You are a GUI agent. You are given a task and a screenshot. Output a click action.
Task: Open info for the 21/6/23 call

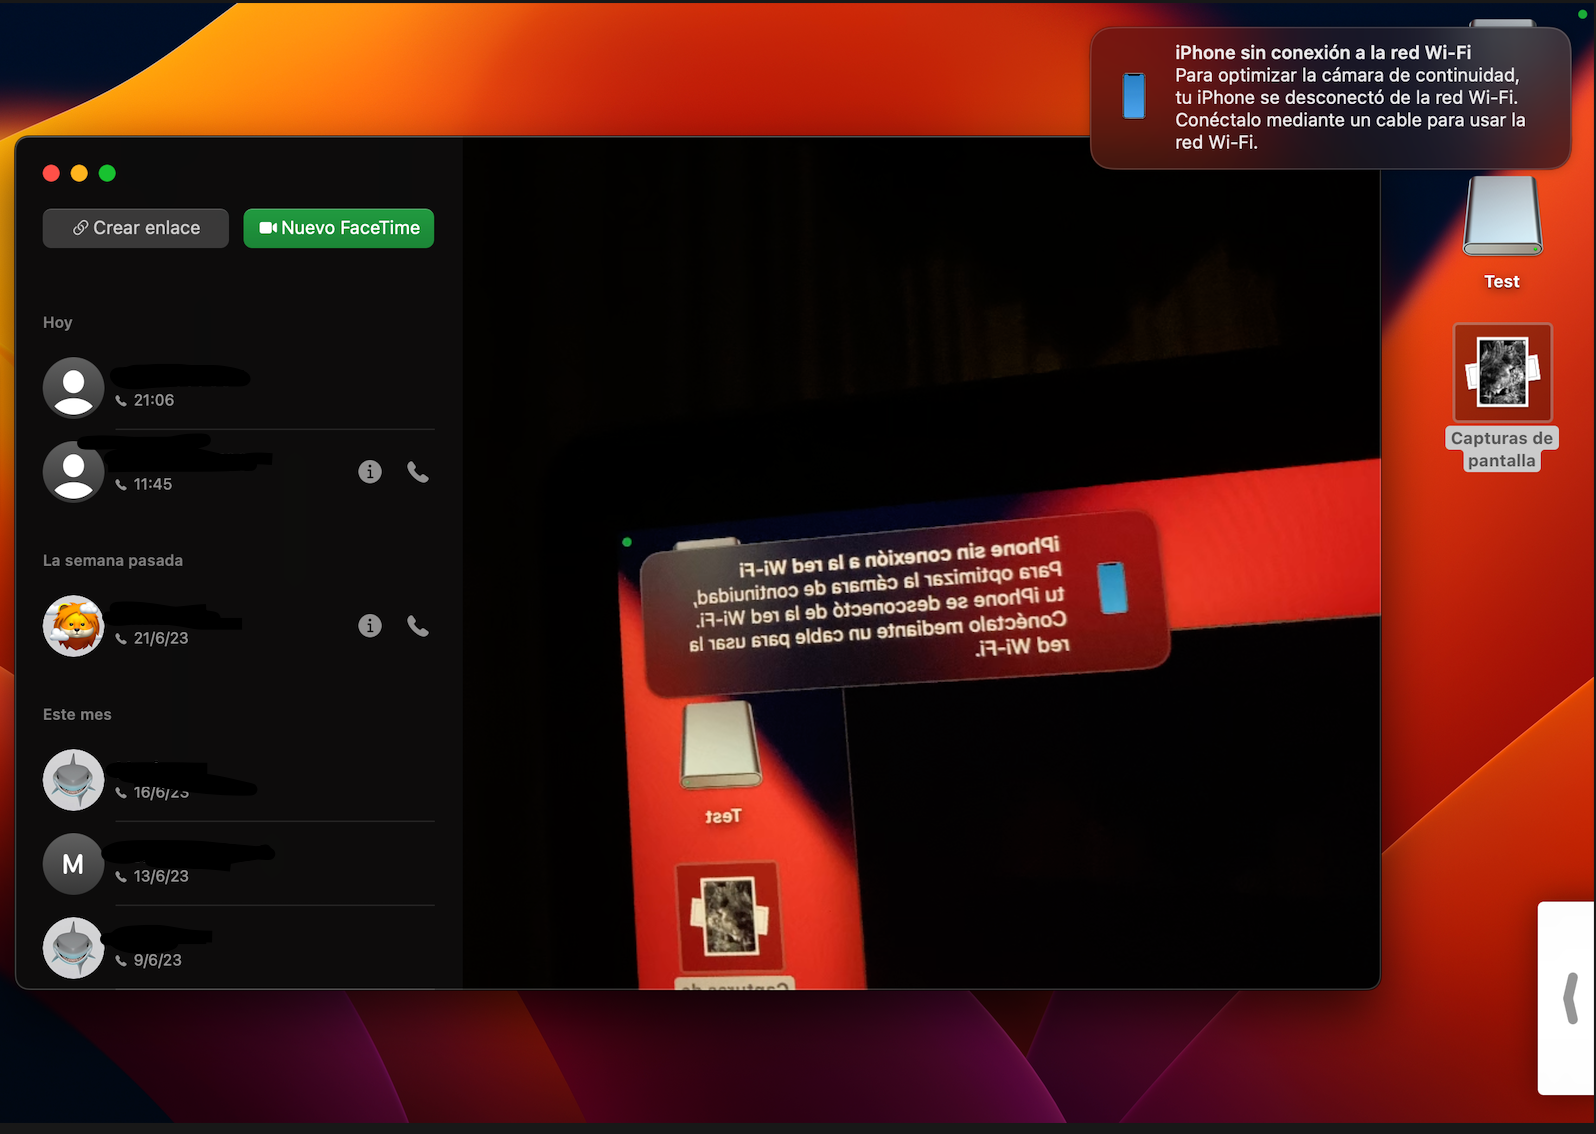tap(370, 626)
